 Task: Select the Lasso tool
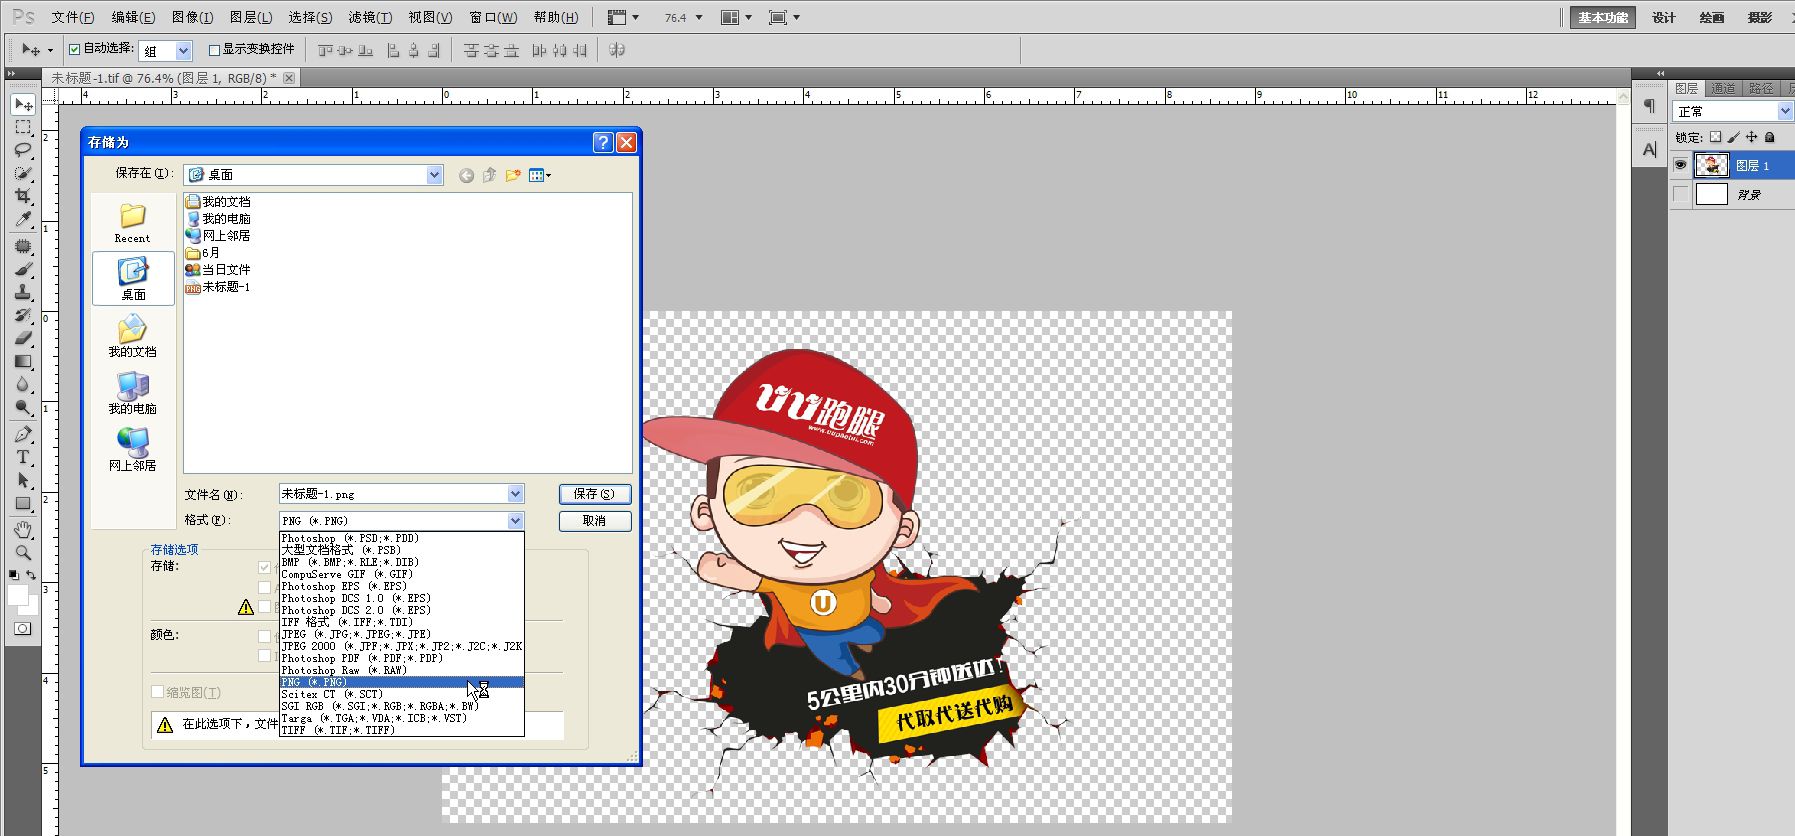23,150
